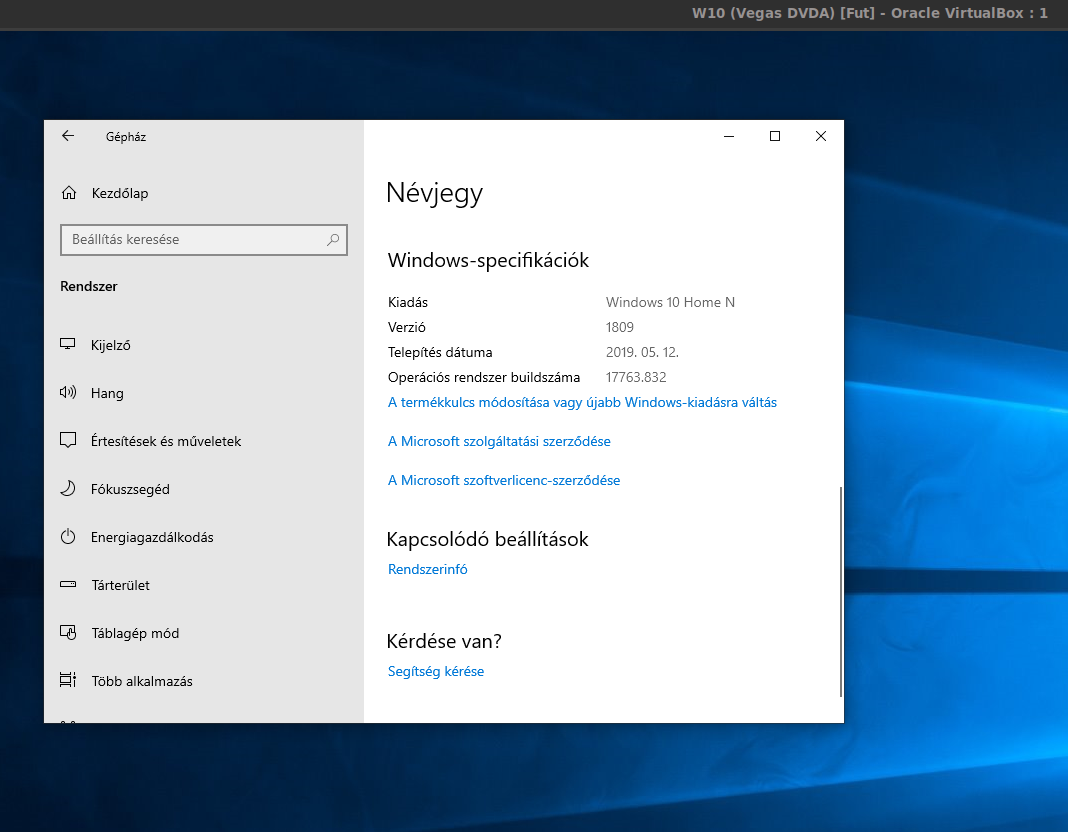Click the Energiagazdálkodás power icon
The image size is (1068, 832).
(x=68, y=537)
